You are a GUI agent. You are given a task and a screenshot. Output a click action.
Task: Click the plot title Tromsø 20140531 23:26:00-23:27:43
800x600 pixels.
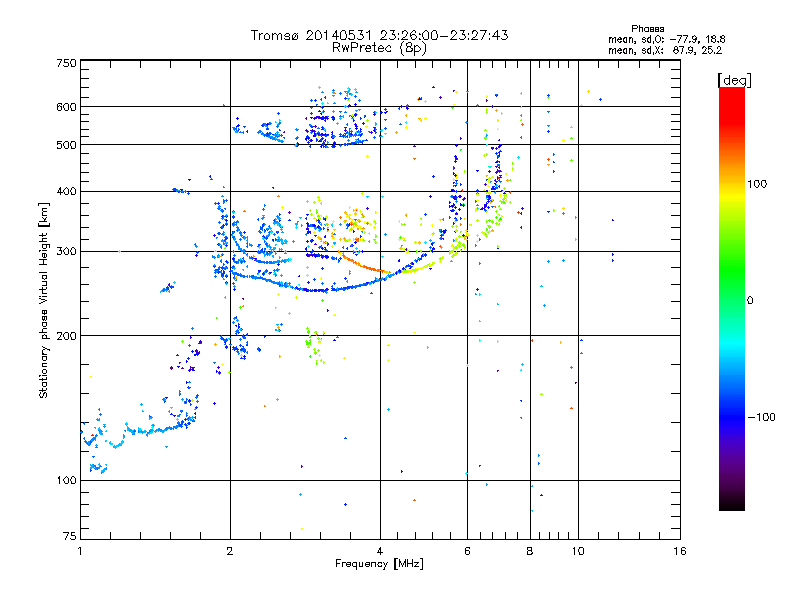pyautogui.click(x=379, y=35)
